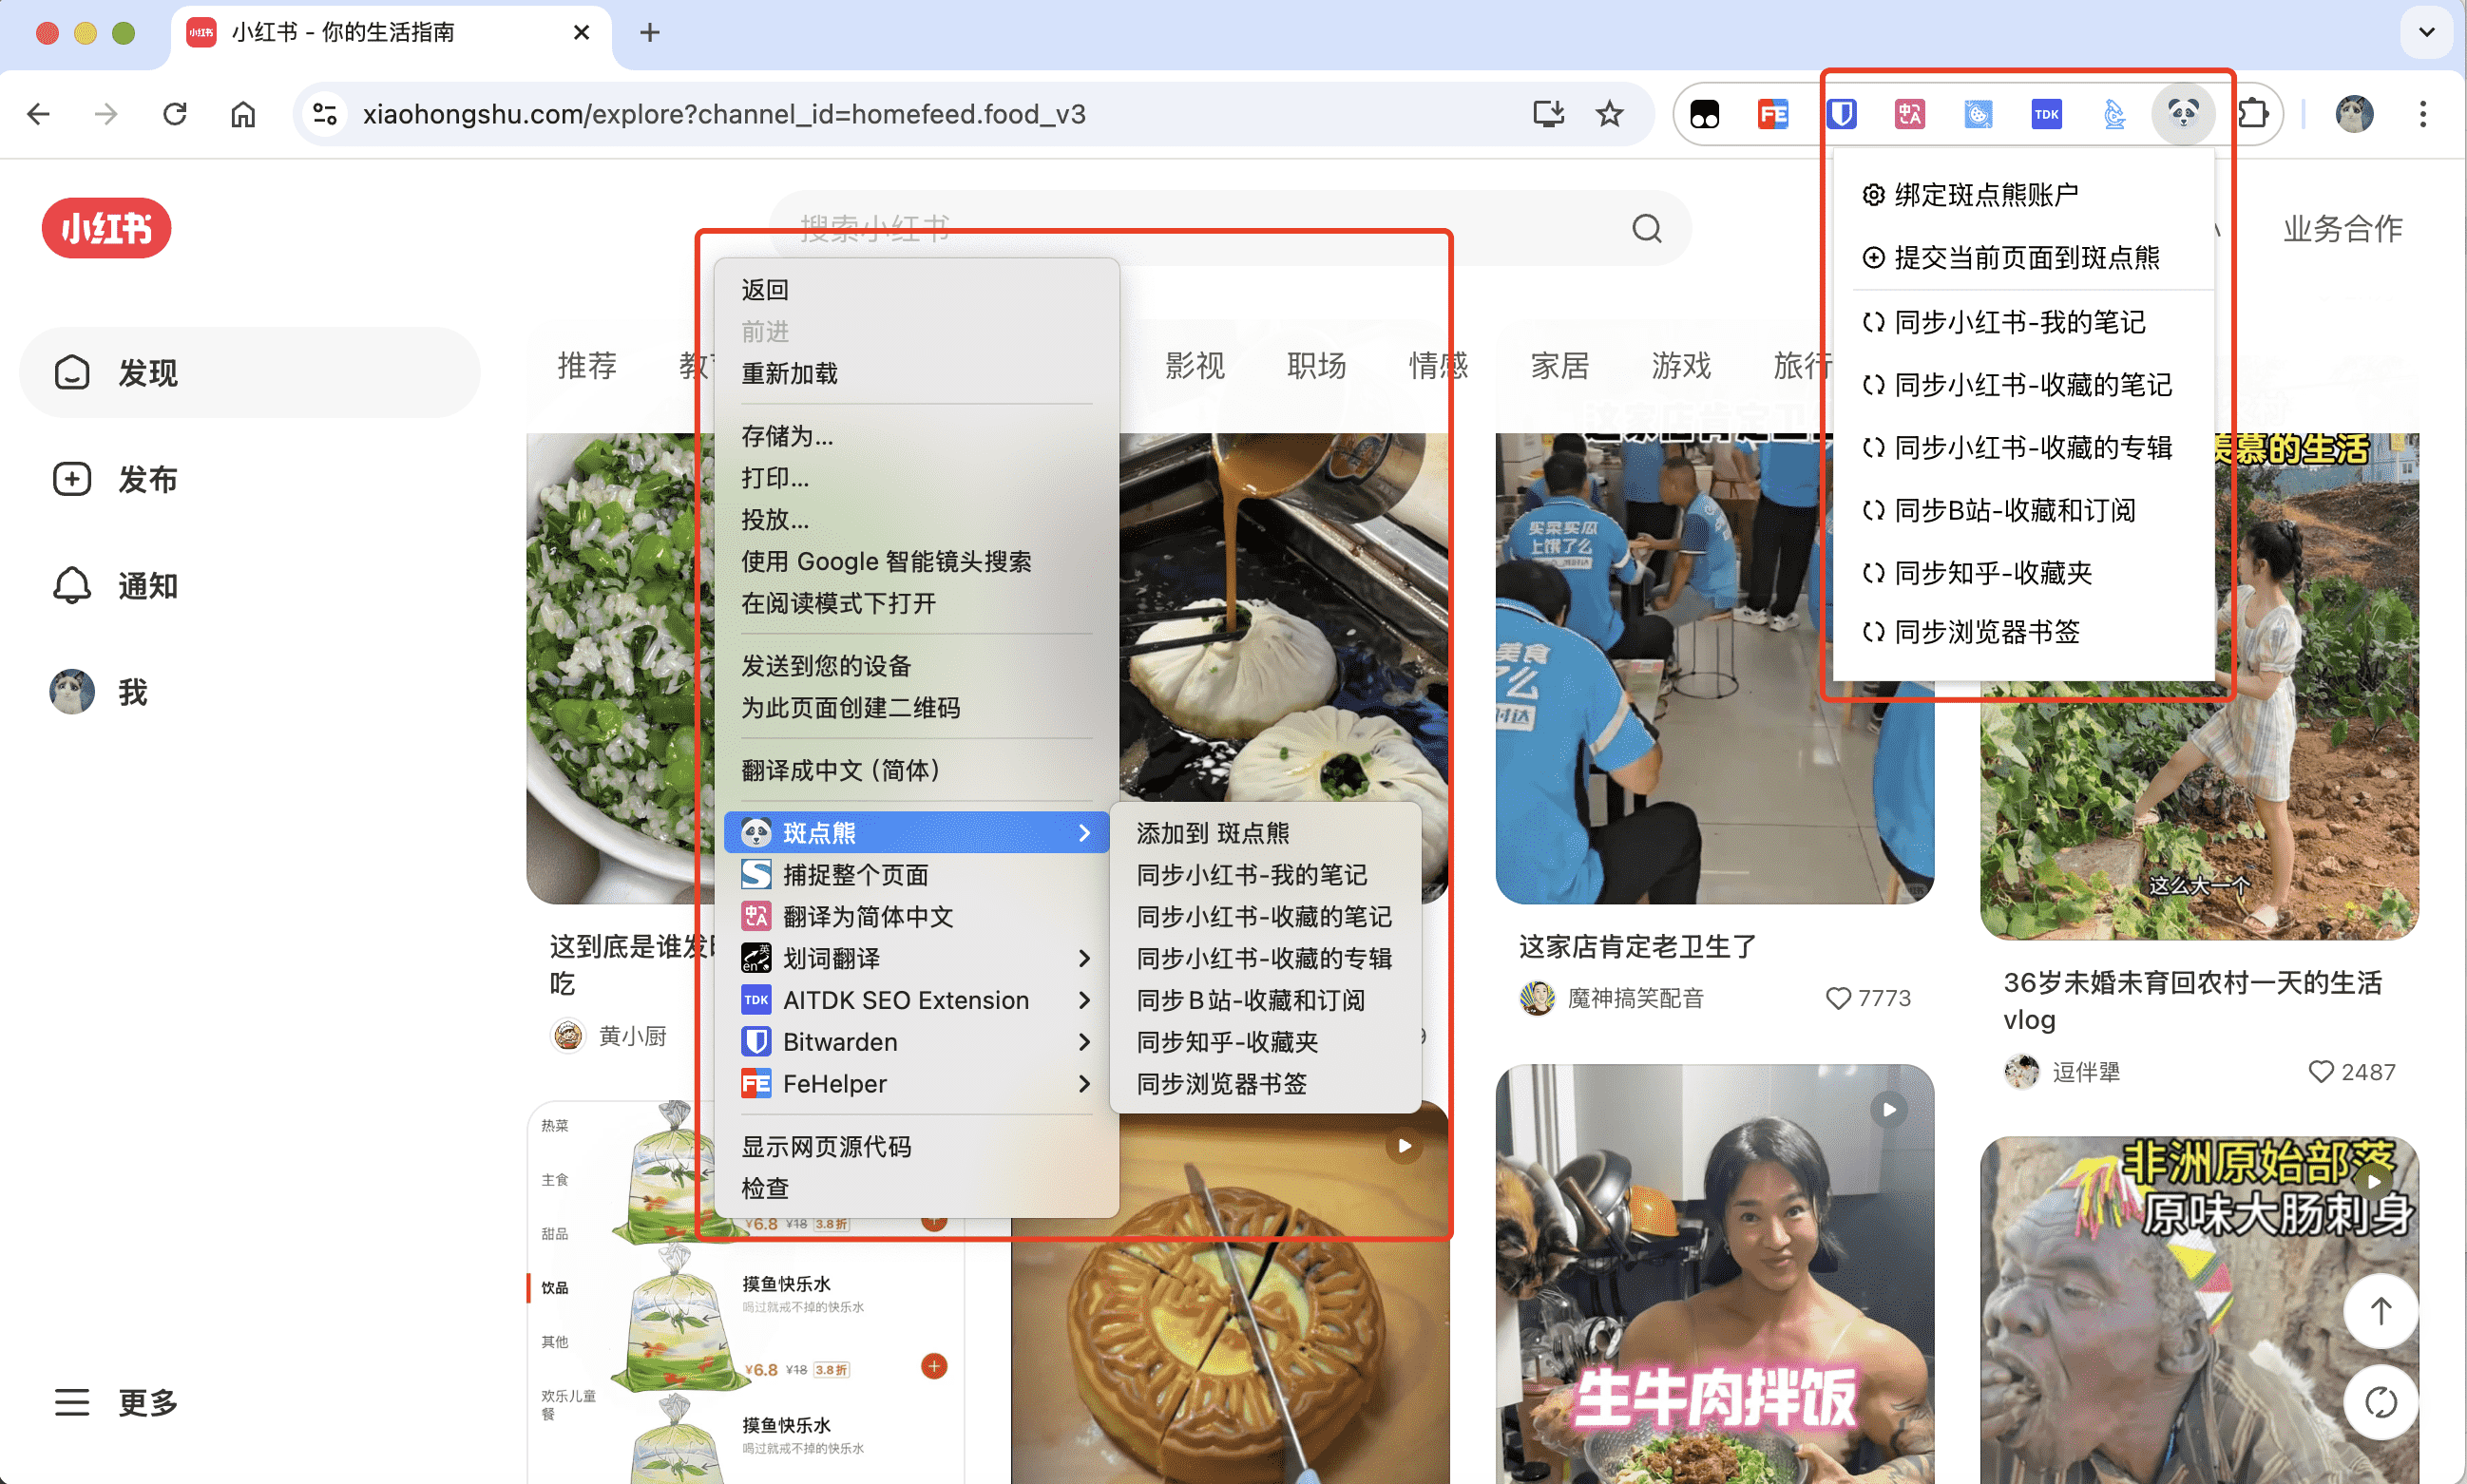The width and height of the screenshot is (2467, 1484).
Task: Expand the FeHelper submenu chevron
Action: (x=1085, y=1083)
